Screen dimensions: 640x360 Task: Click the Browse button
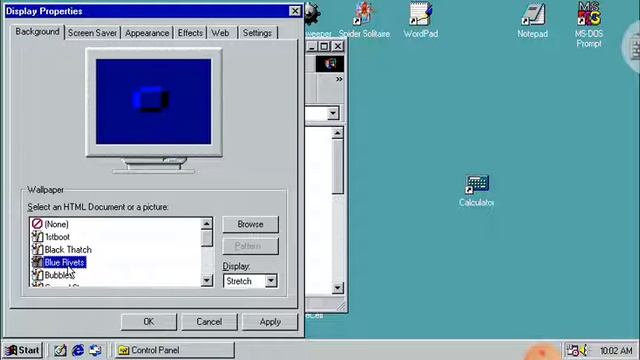[251, 224]
